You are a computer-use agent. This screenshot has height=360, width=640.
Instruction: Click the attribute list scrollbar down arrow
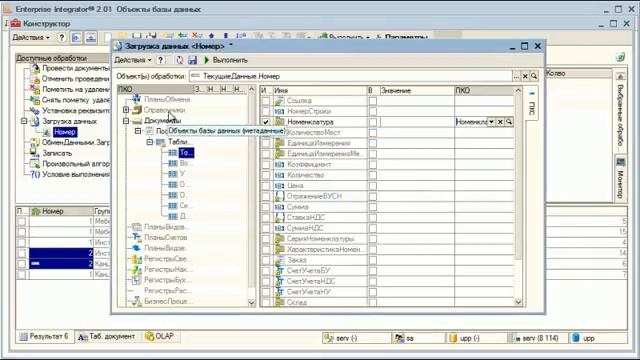(518, 302)
